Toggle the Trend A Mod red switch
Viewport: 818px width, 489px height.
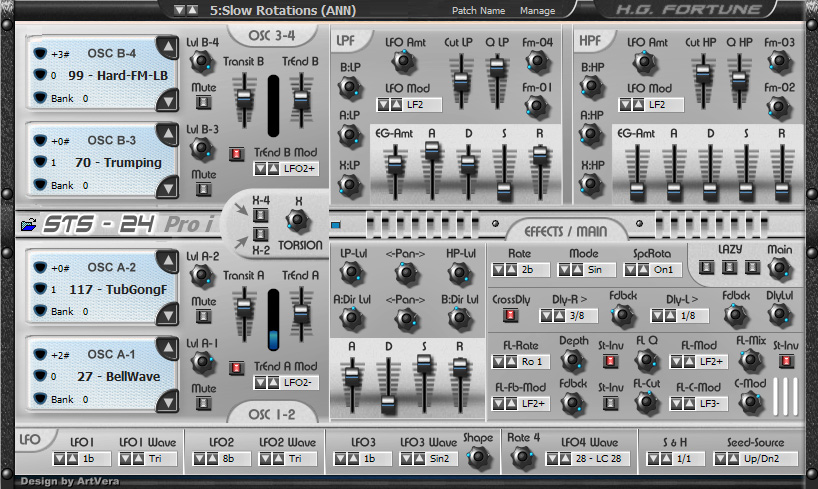236,368
